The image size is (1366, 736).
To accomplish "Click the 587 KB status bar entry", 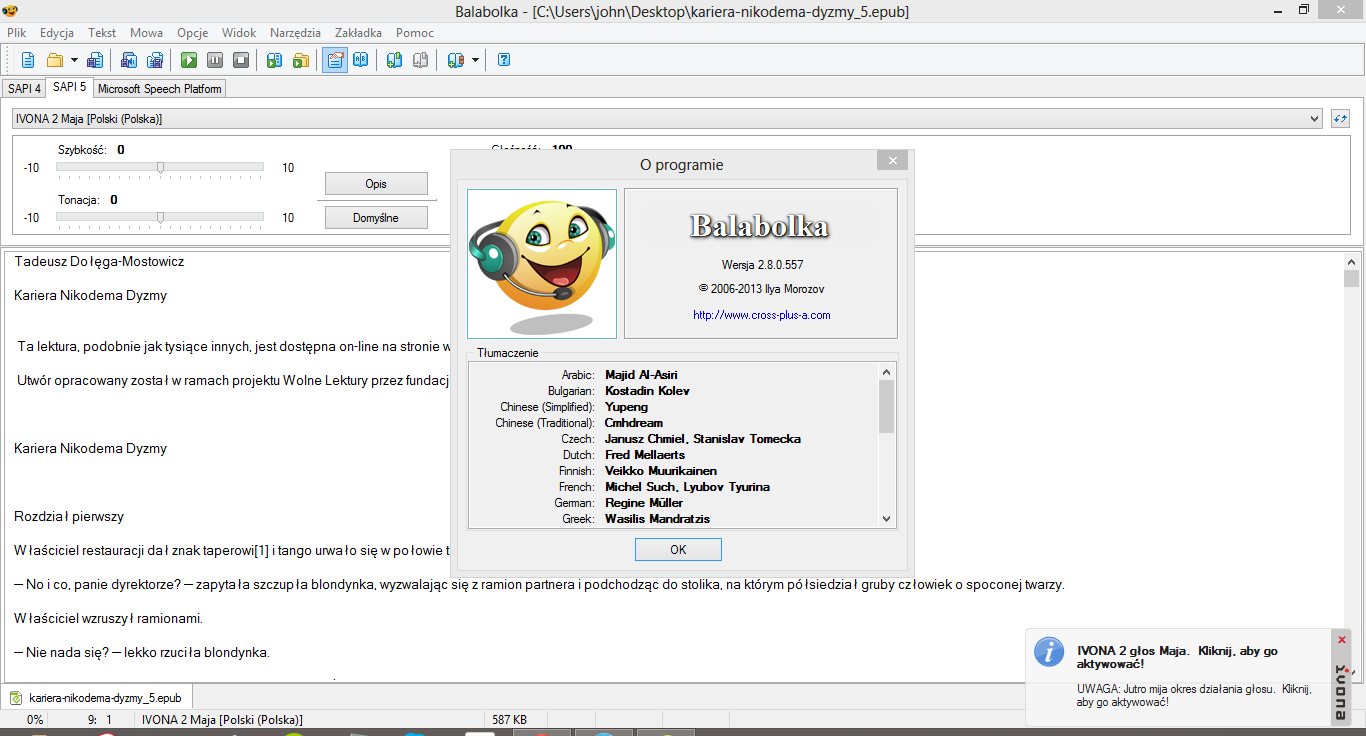I will point(509,719).
